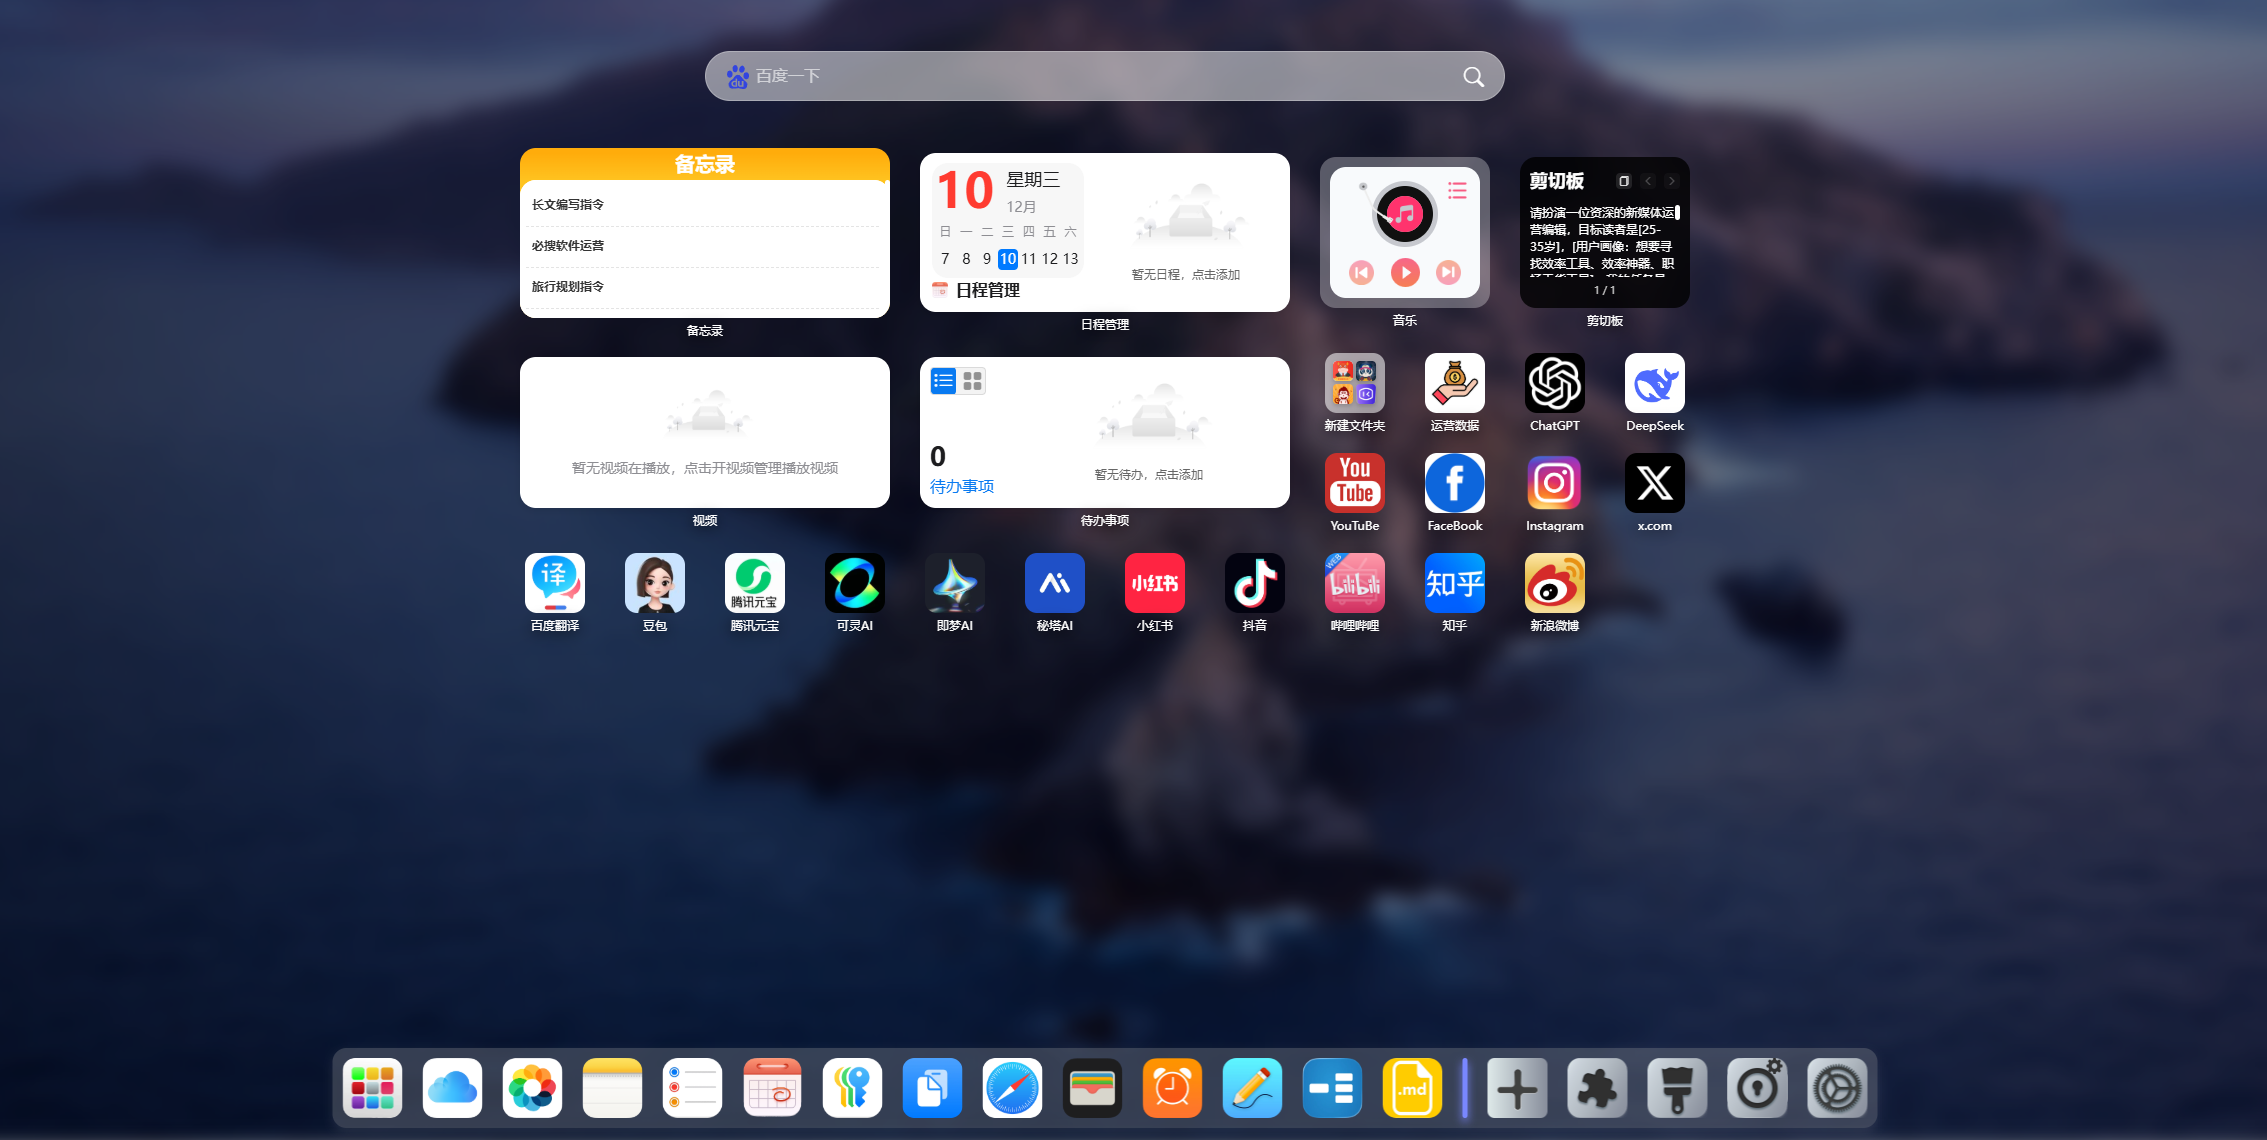Image resolution: width=2267 pixels, height=1140 pixels.
Task: Click the 百度翻译 translate icon
Action: (x=554, y=584)
